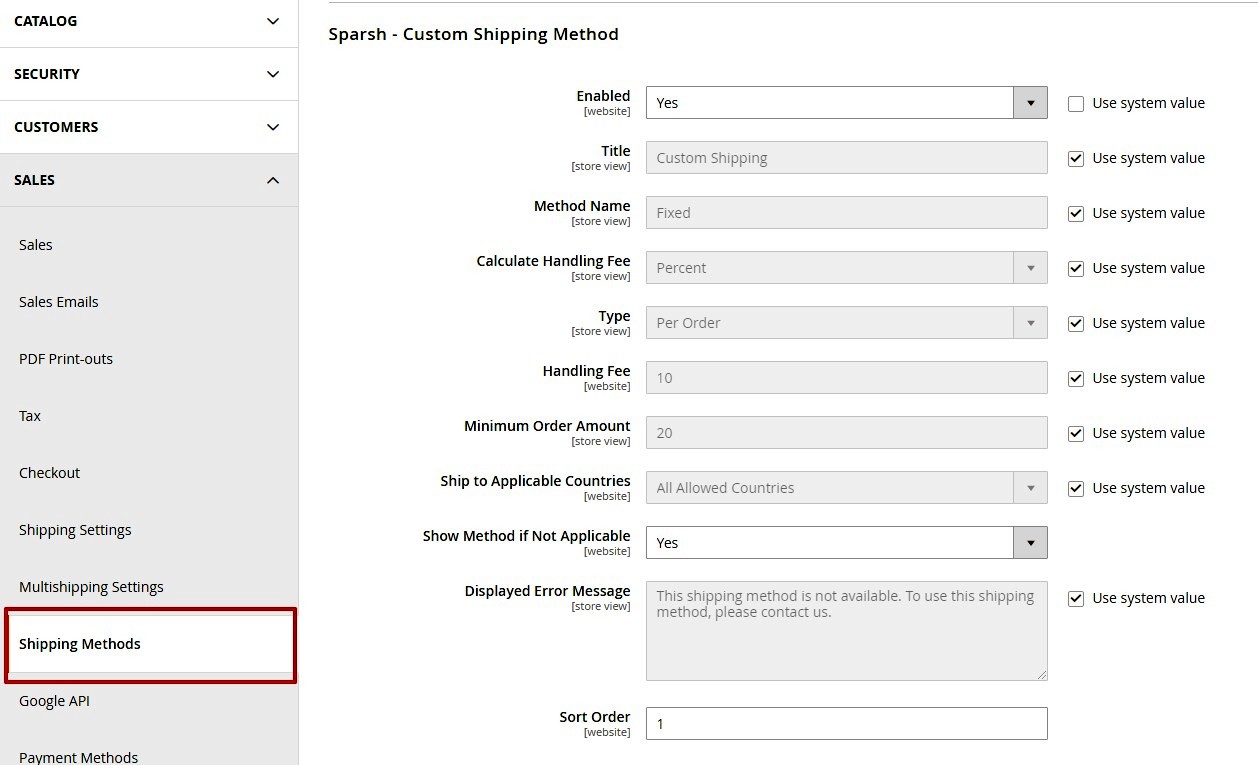Uncheck Use system value for Title
This screenshot has height=765, width=1258.
click(1076, 157)
